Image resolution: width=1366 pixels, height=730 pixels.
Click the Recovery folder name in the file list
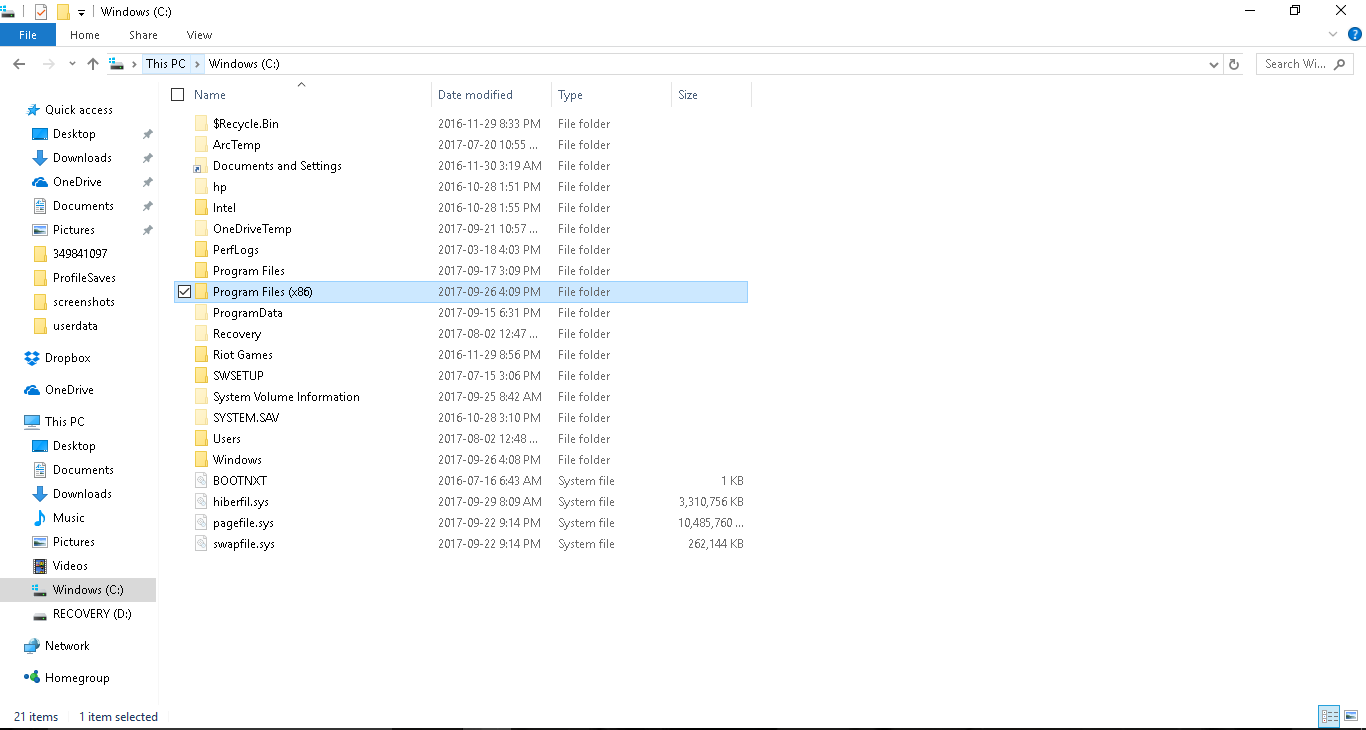237,334
